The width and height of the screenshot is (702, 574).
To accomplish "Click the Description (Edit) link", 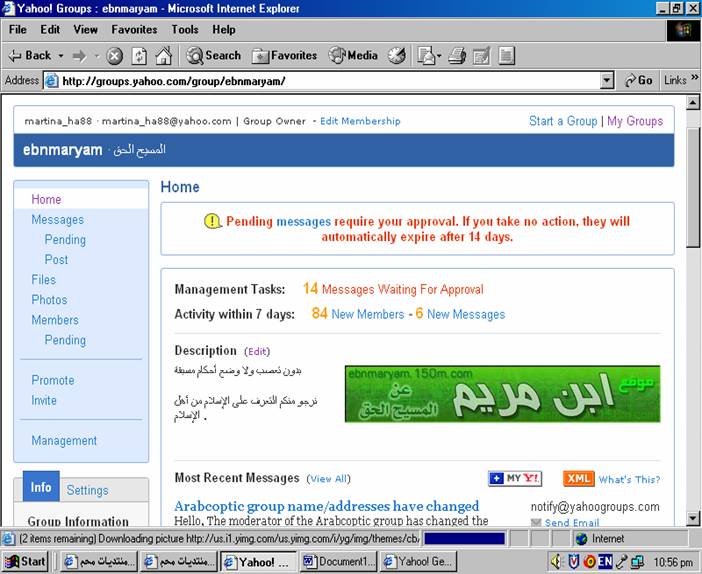I will [257, 351].
